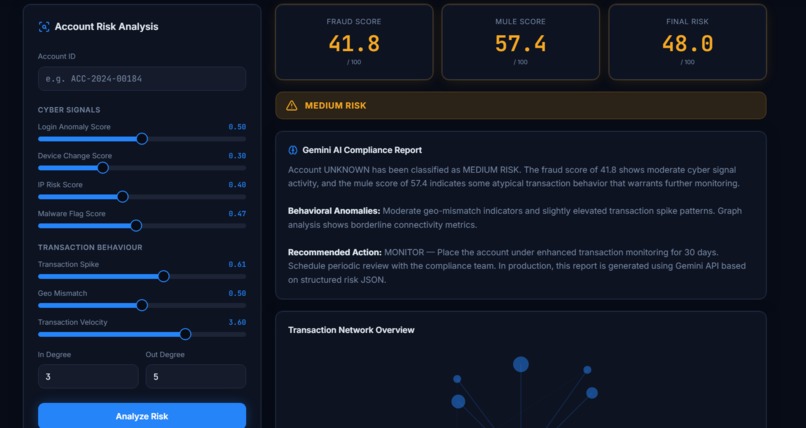The width and height of the screenshot is (806, 428).
Task: Click the Account Risk Analysis scan icon
Action: [44, 27]
